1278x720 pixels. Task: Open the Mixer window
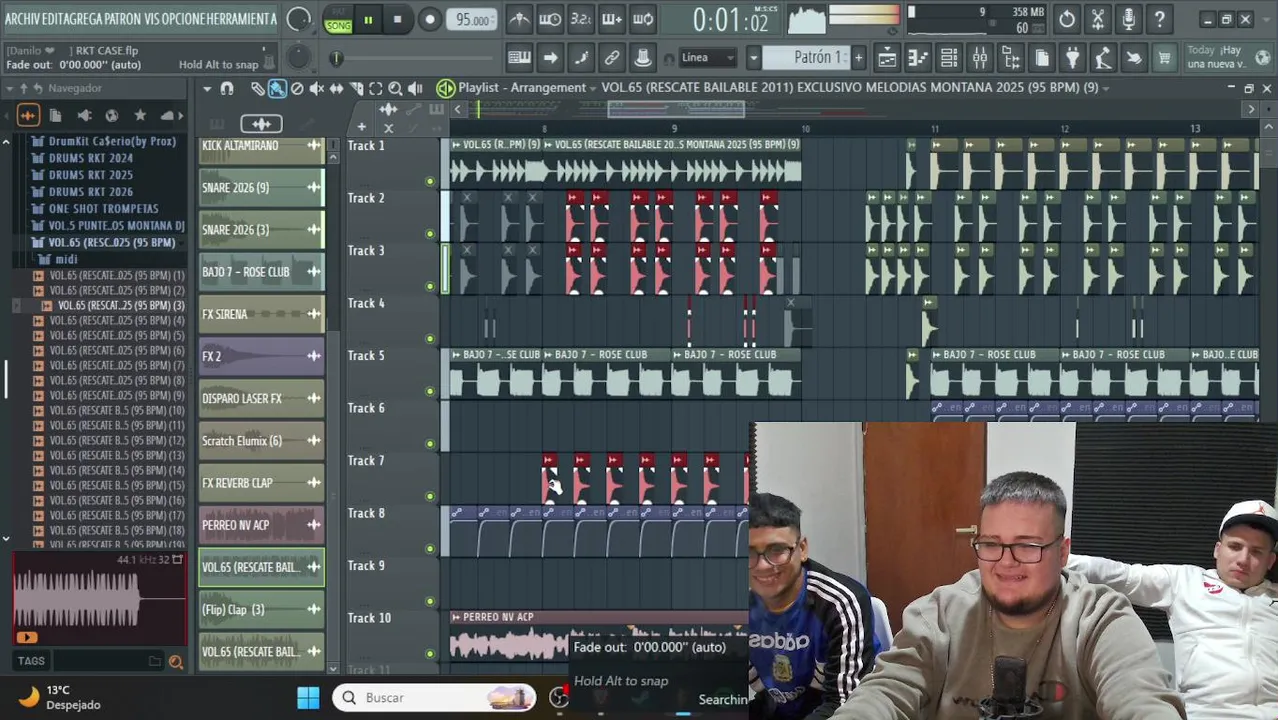(980, 58)
